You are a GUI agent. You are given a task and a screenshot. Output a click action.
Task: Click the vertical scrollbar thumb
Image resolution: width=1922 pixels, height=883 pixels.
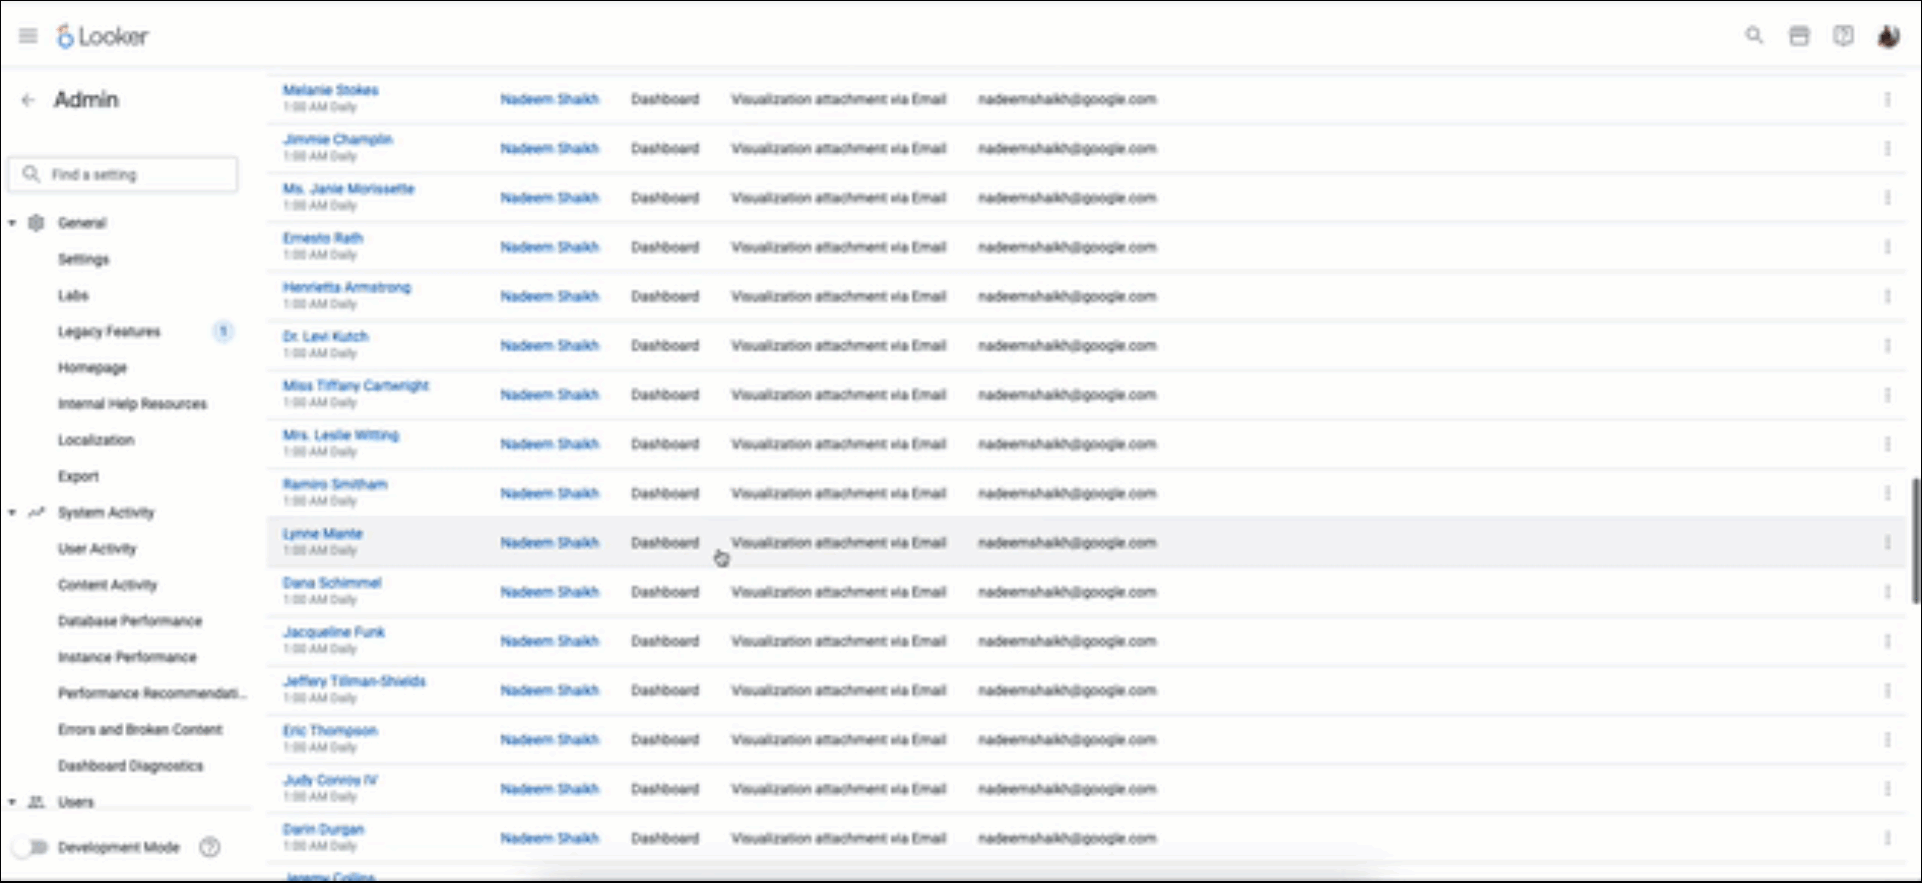pos(1916,540)
